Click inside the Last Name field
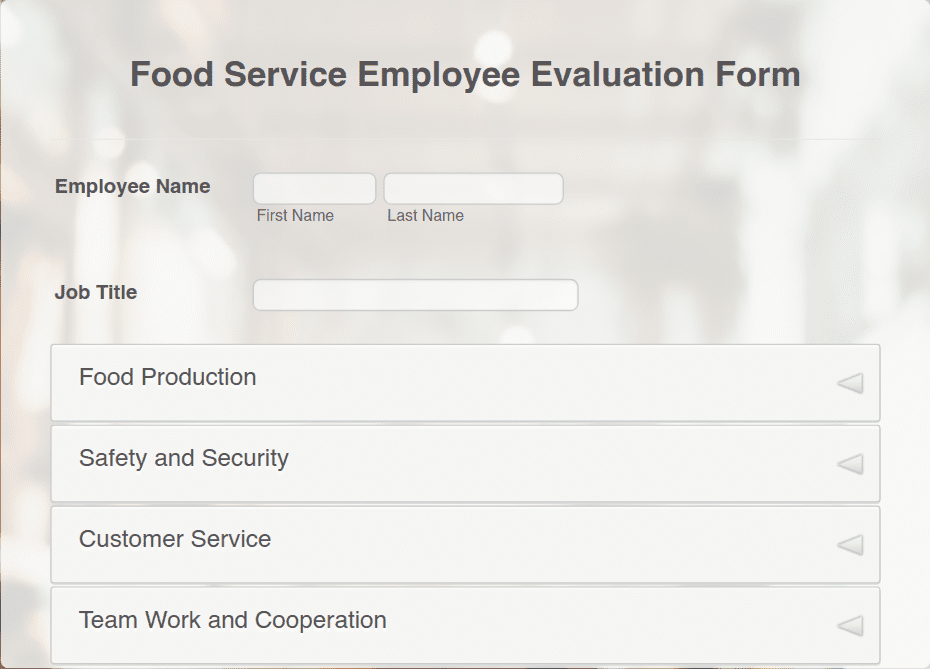The height and width of the screenshot is (669, 930). [x=473, y=188]
